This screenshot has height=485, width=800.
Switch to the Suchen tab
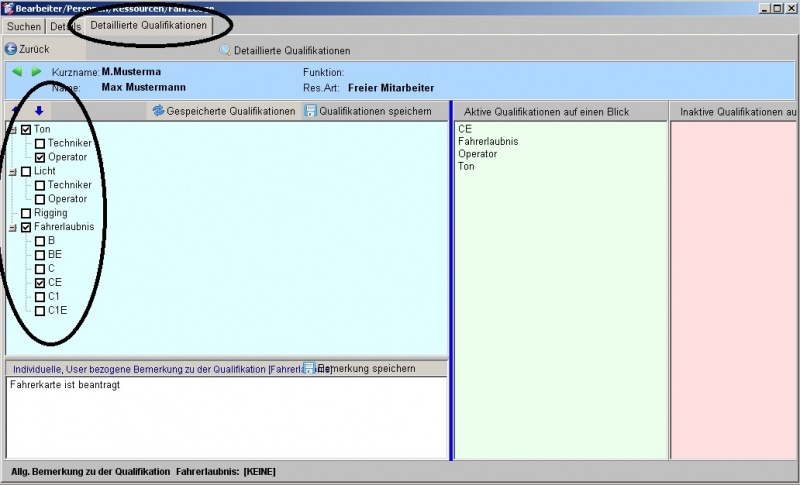tap(24, 27)
